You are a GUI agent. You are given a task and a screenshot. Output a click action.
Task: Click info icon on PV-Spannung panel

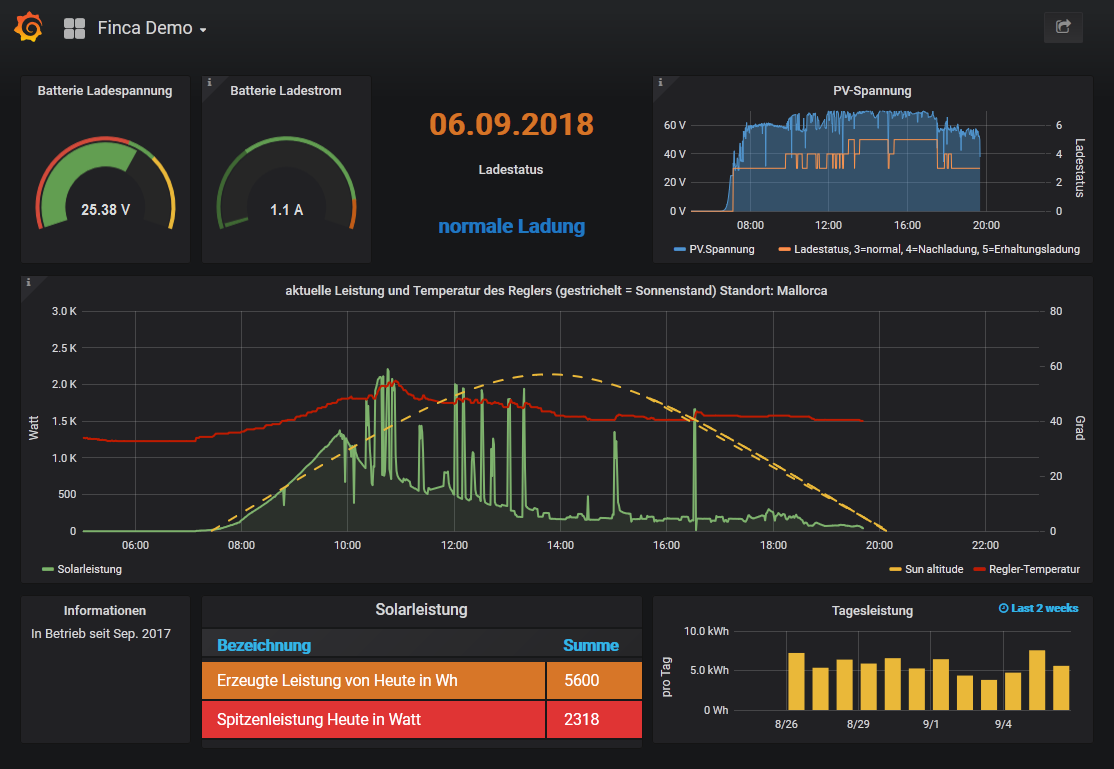pos(660,83)
